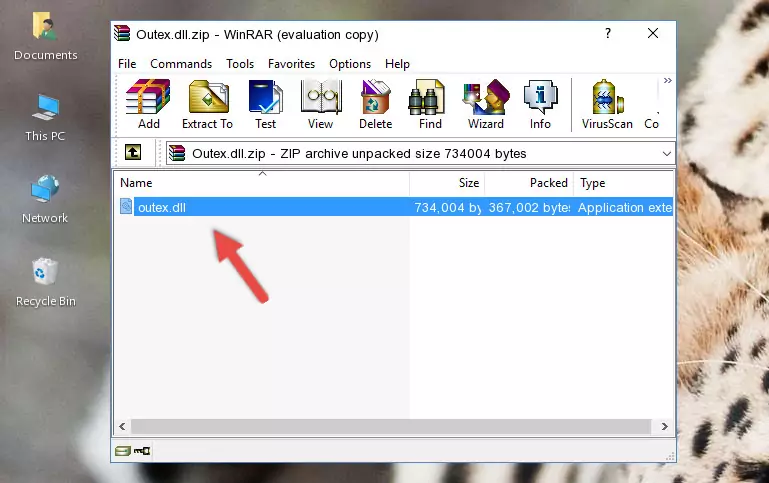769x483 pixels.
Task: Open the Favorites menu
Action: pyautogui.click(x=291, y=64)
